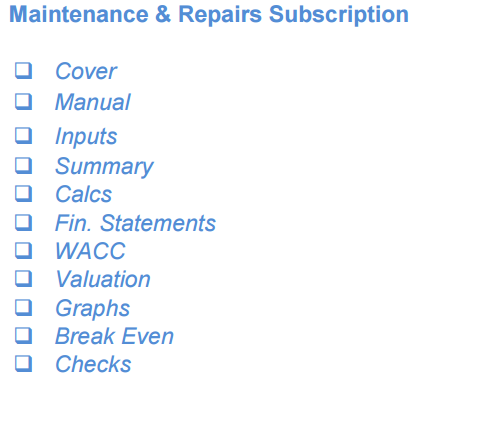Open the Checks sheet link
The width and height of the screenshot is (493, 429).
point(93,364)
